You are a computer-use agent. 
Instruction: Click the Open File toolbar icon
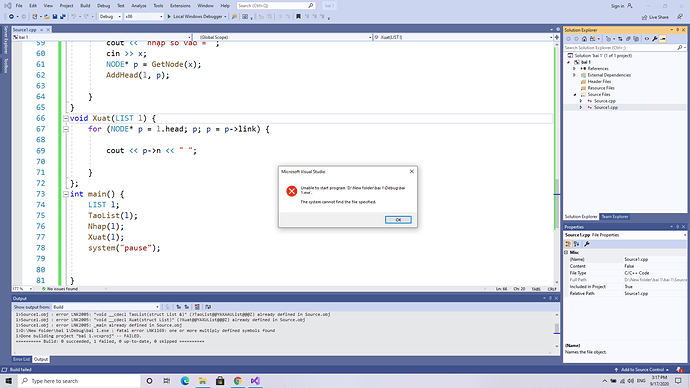point(46,17)
